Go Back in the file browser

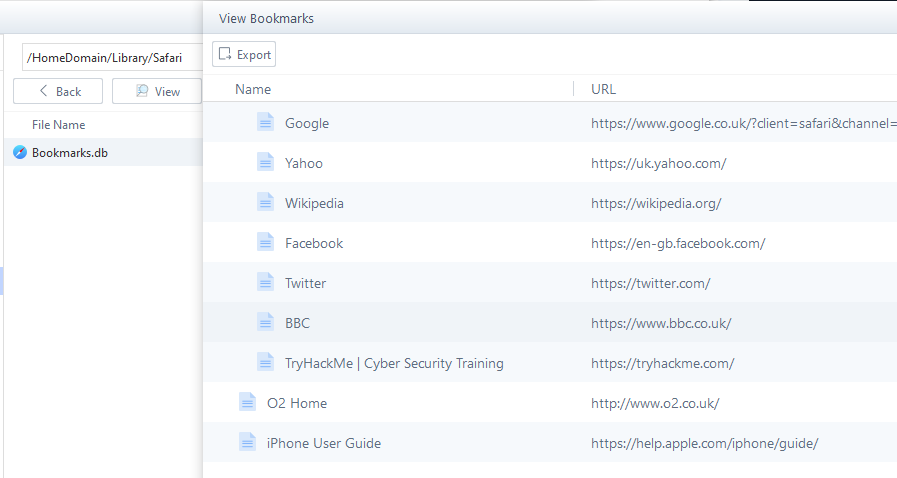click(x=58, y=91)
